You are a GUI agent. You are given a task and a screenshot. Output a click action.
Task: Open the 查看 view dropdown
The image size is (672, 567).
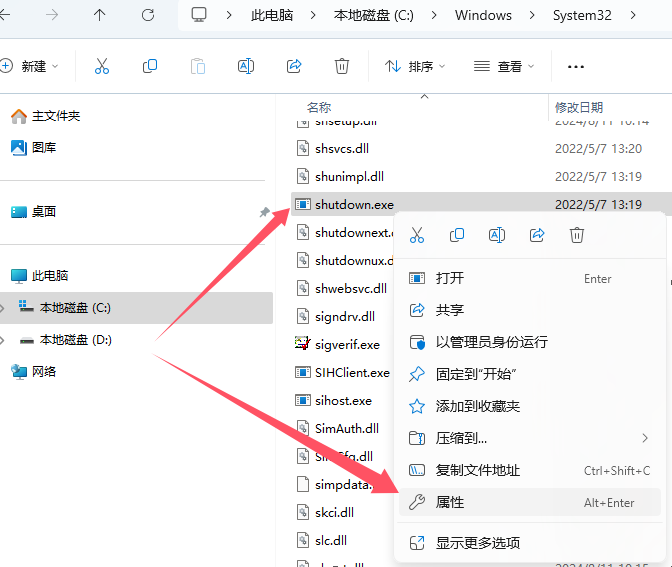(504, 66)
